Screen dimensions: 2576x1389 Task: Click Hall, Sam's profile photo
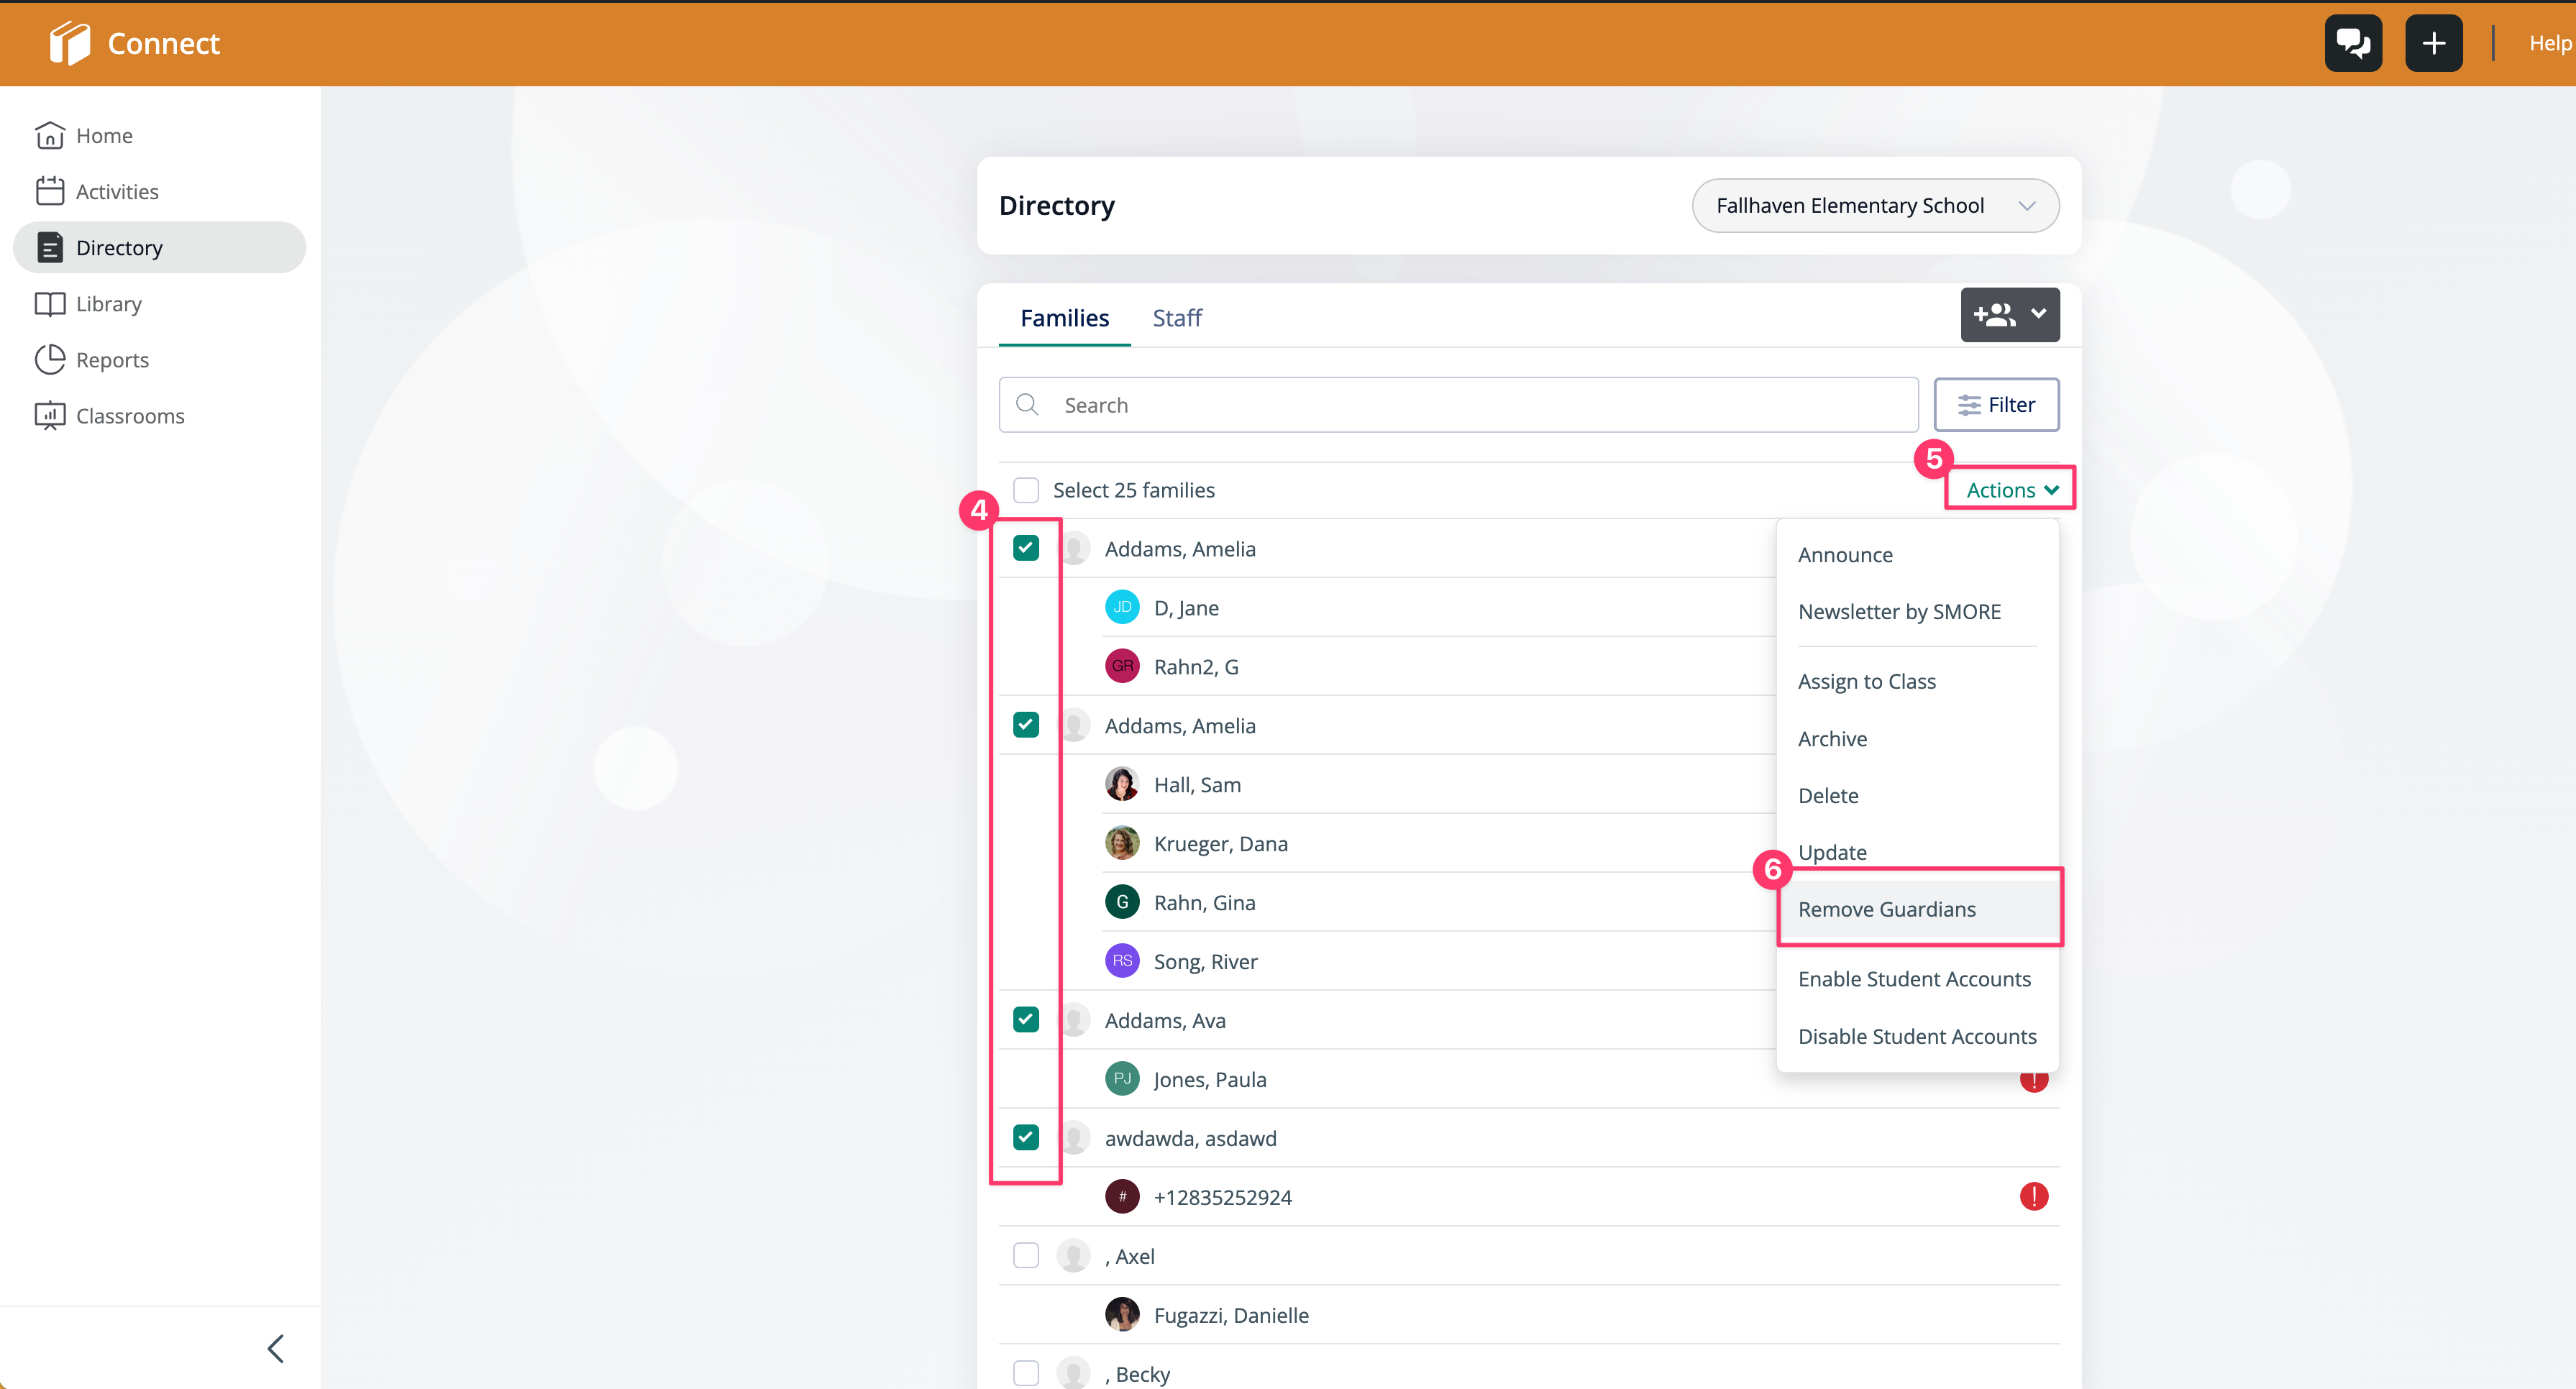1122,784
